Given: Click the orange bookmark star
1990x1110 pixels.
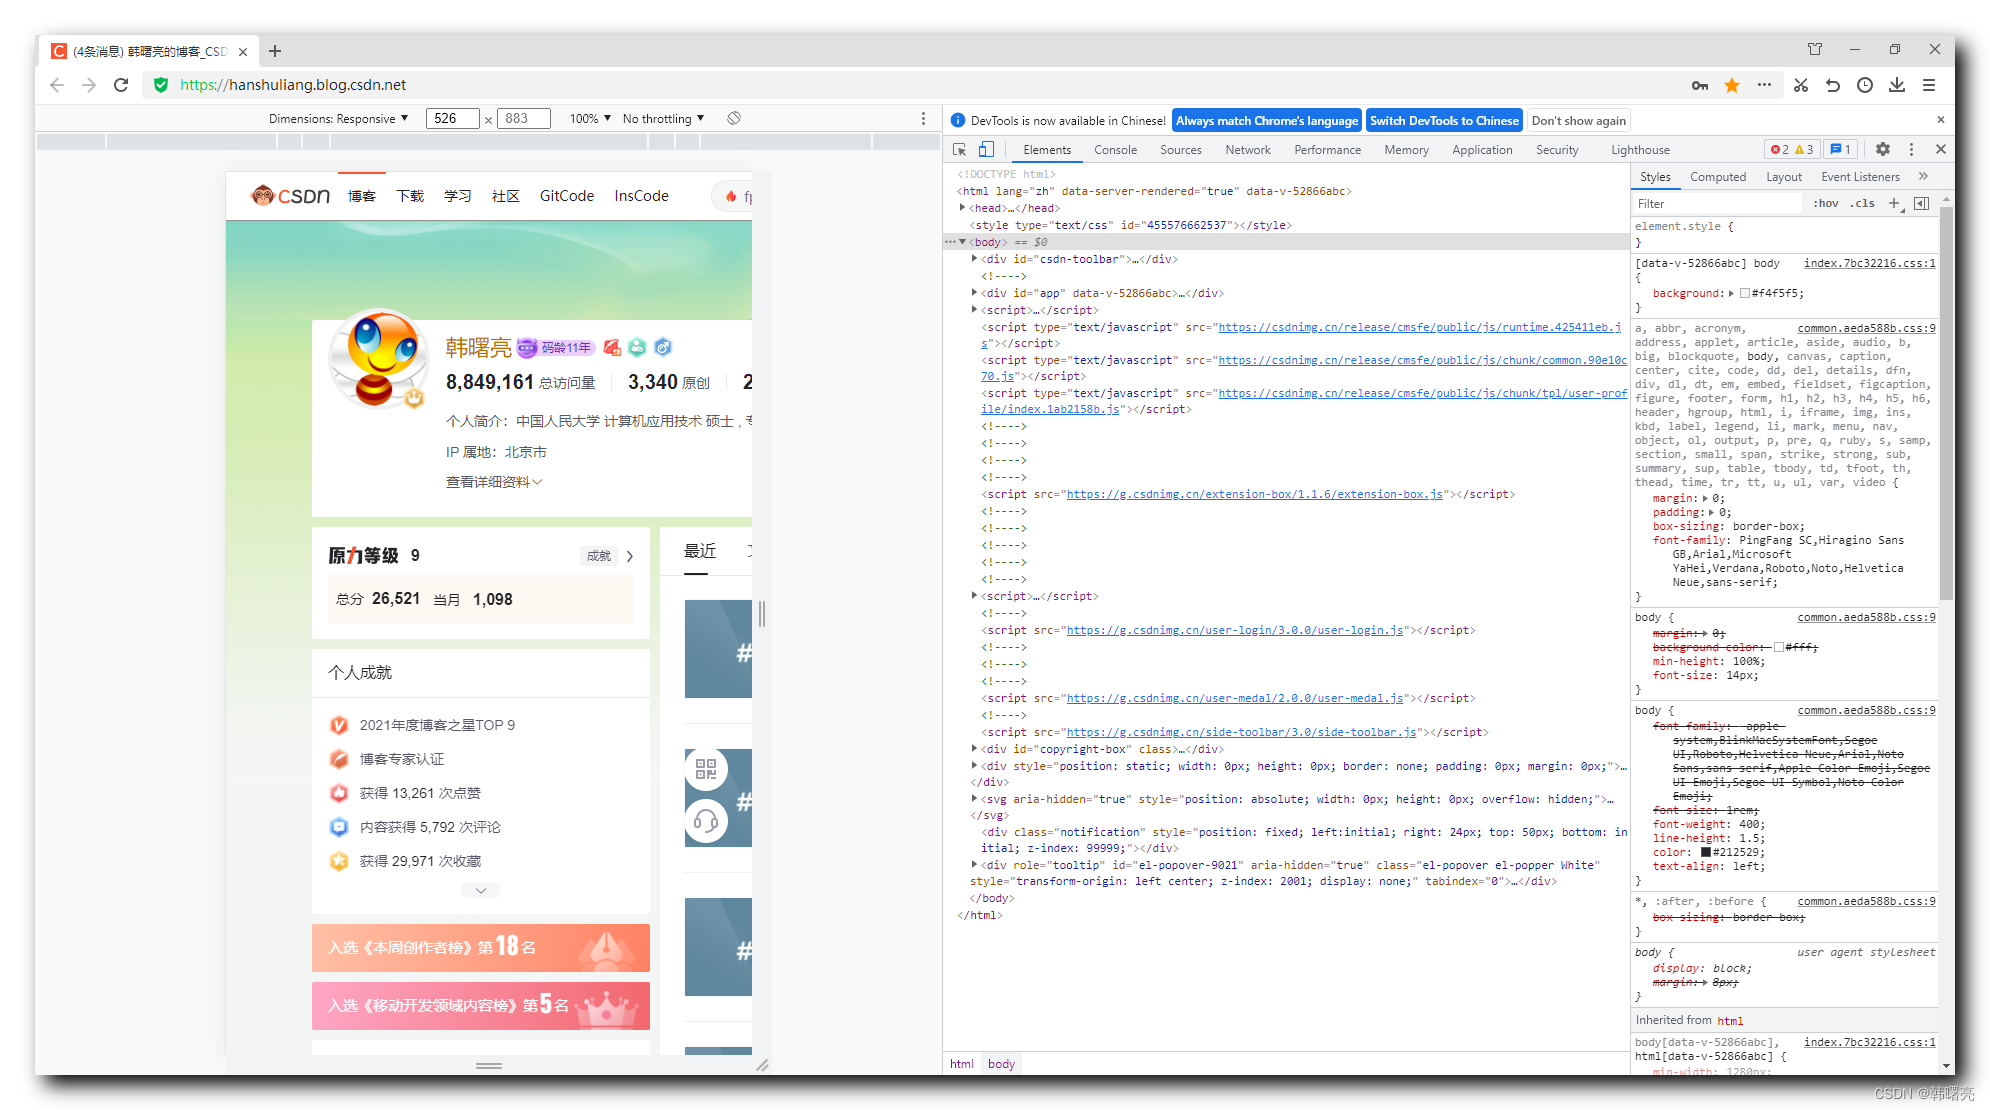Looking at the screenshot, I should tap(1732, 85).
